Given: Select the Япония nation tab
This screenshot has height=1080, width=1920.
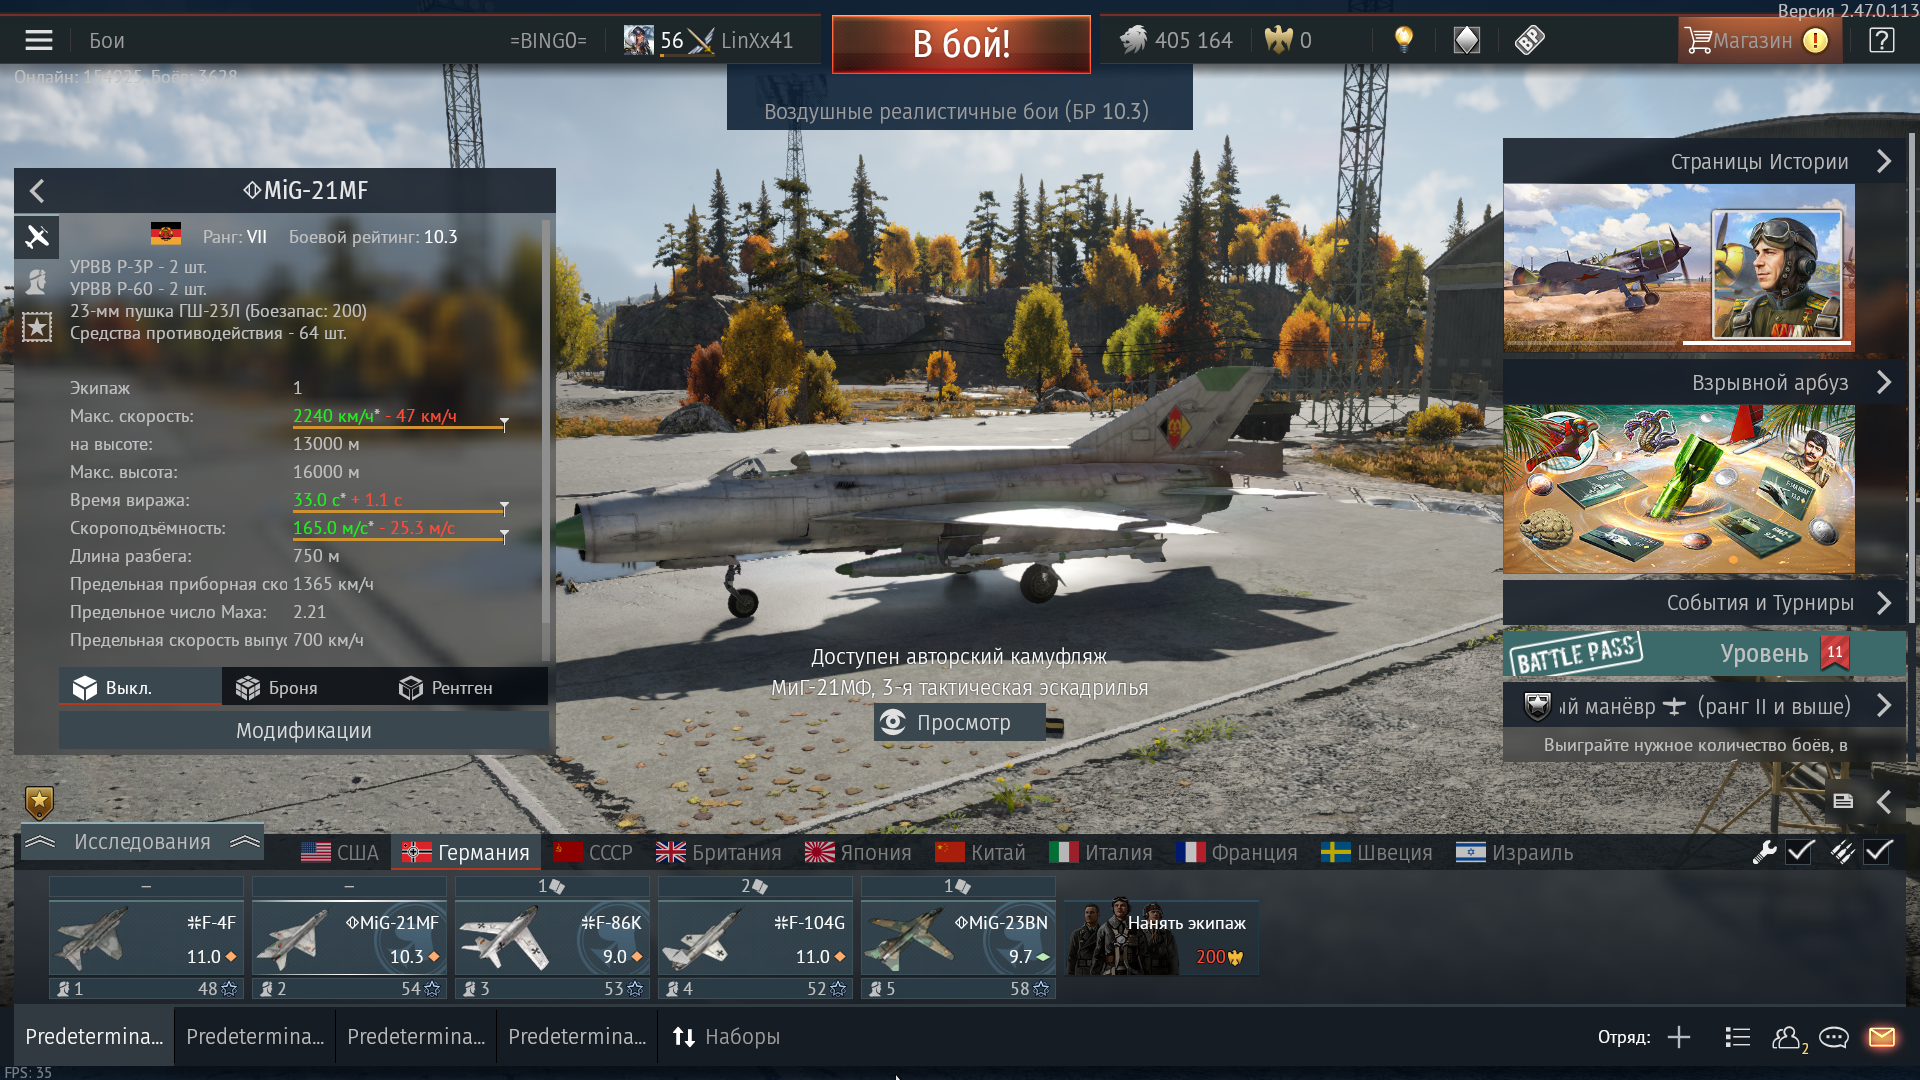Looking at the screenshot, I should (x=858, y=853).
